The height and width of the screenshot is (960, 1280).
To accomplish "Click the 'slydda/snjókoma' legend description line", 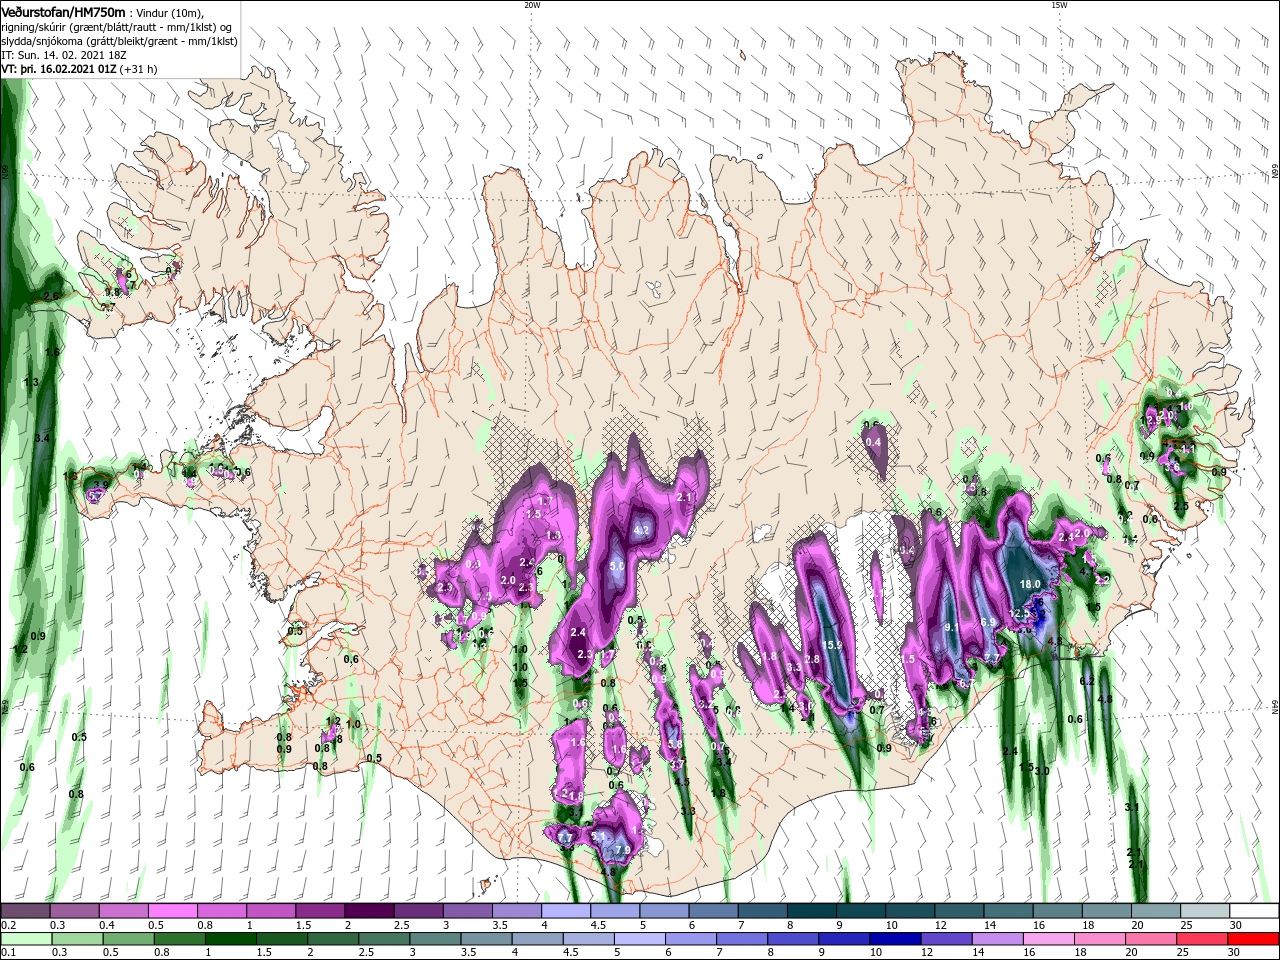I will pos(118,41).
